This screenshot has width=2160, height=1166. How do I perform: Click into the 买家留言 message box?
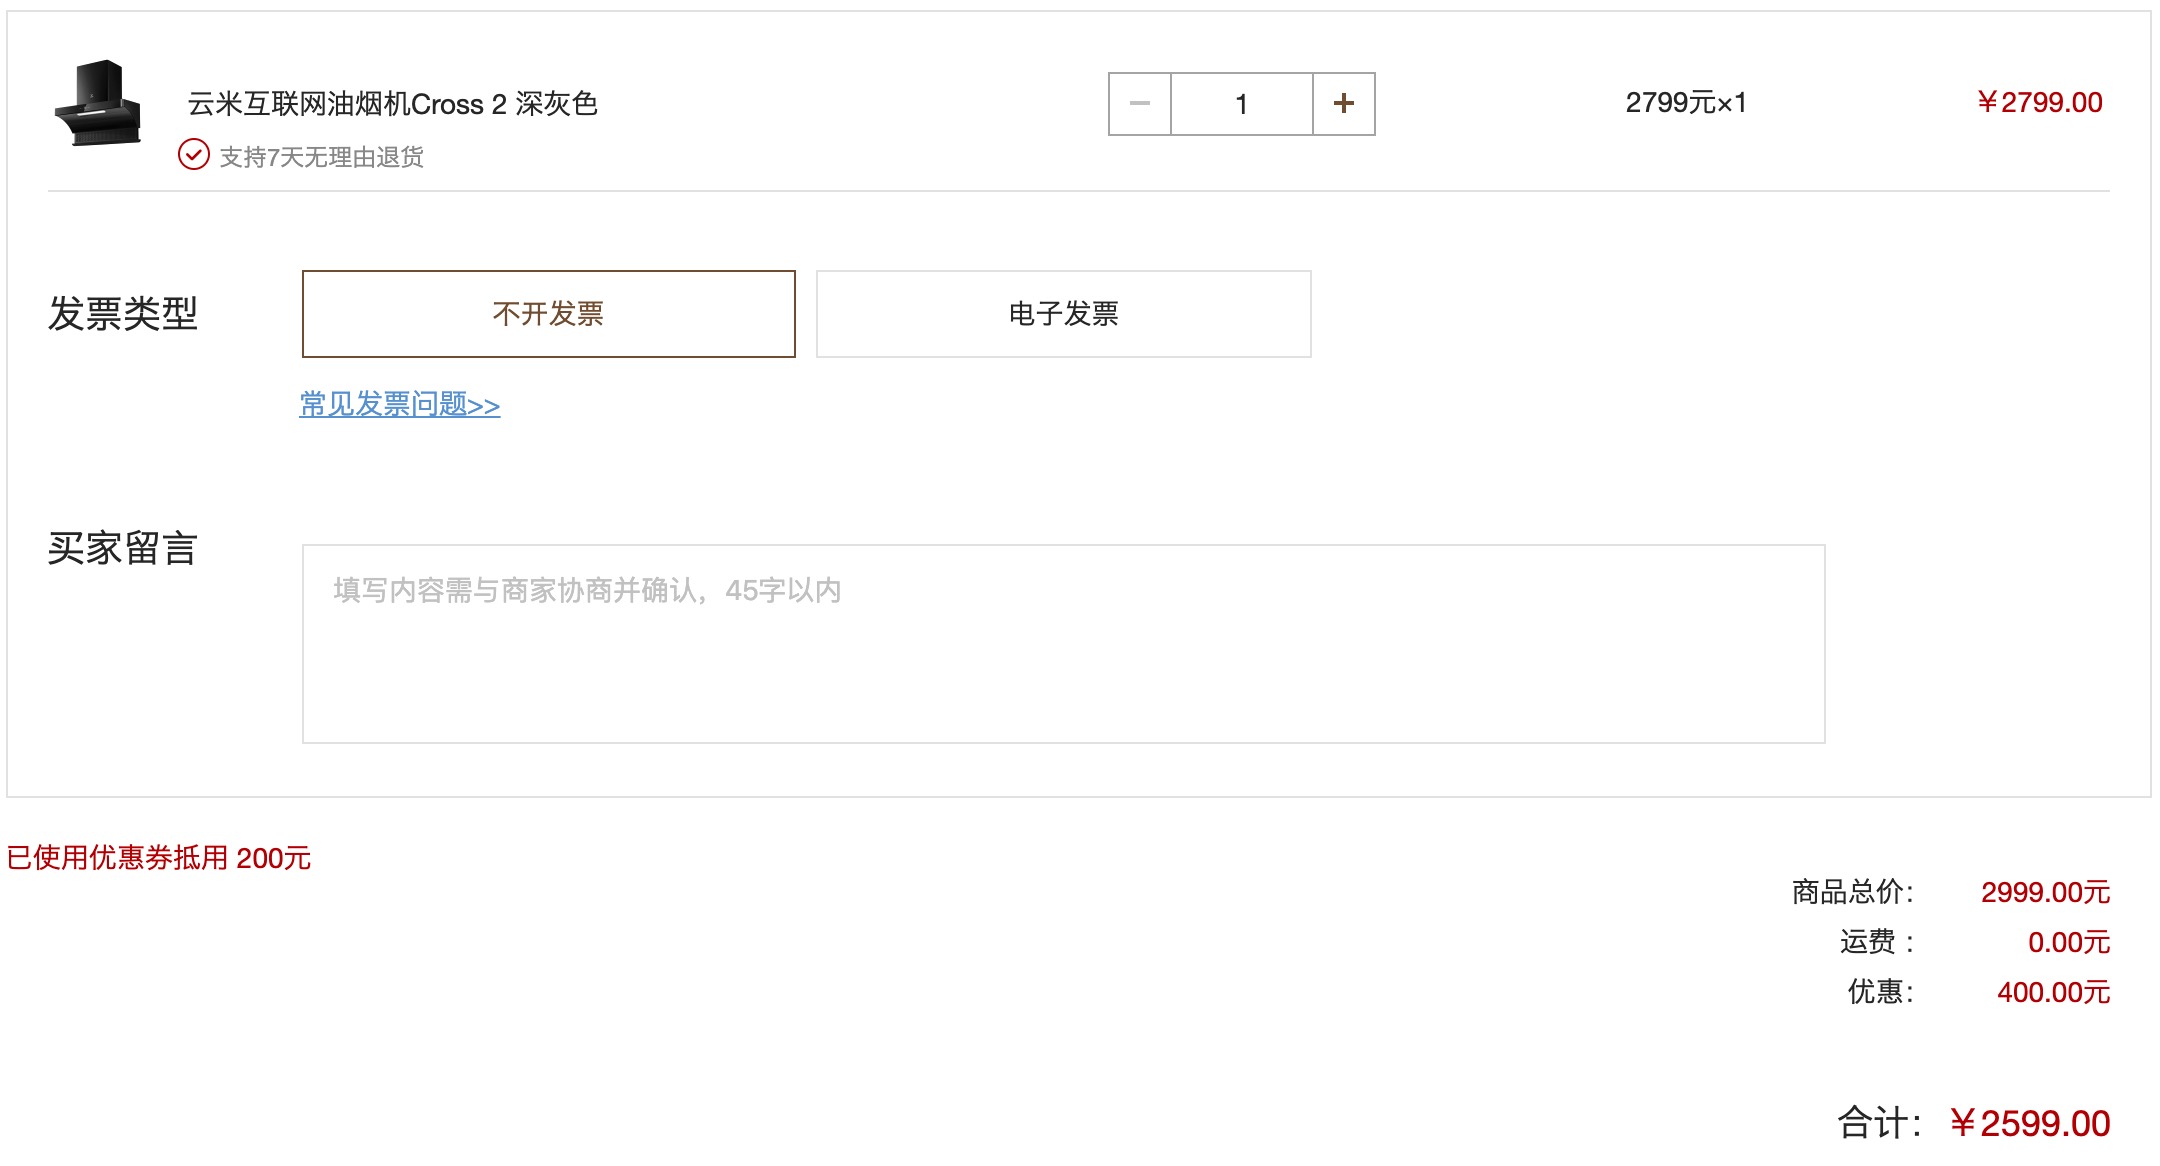pos(1064,644)
